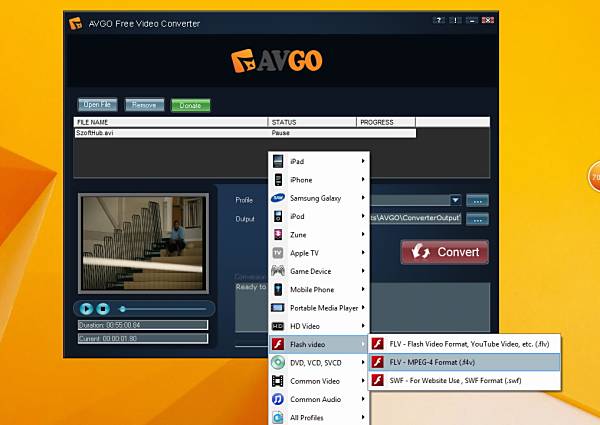Click the DVD, VCD, SVCD disc icon
This screenshot has width=600, height=425.
(x=278, y=362)
